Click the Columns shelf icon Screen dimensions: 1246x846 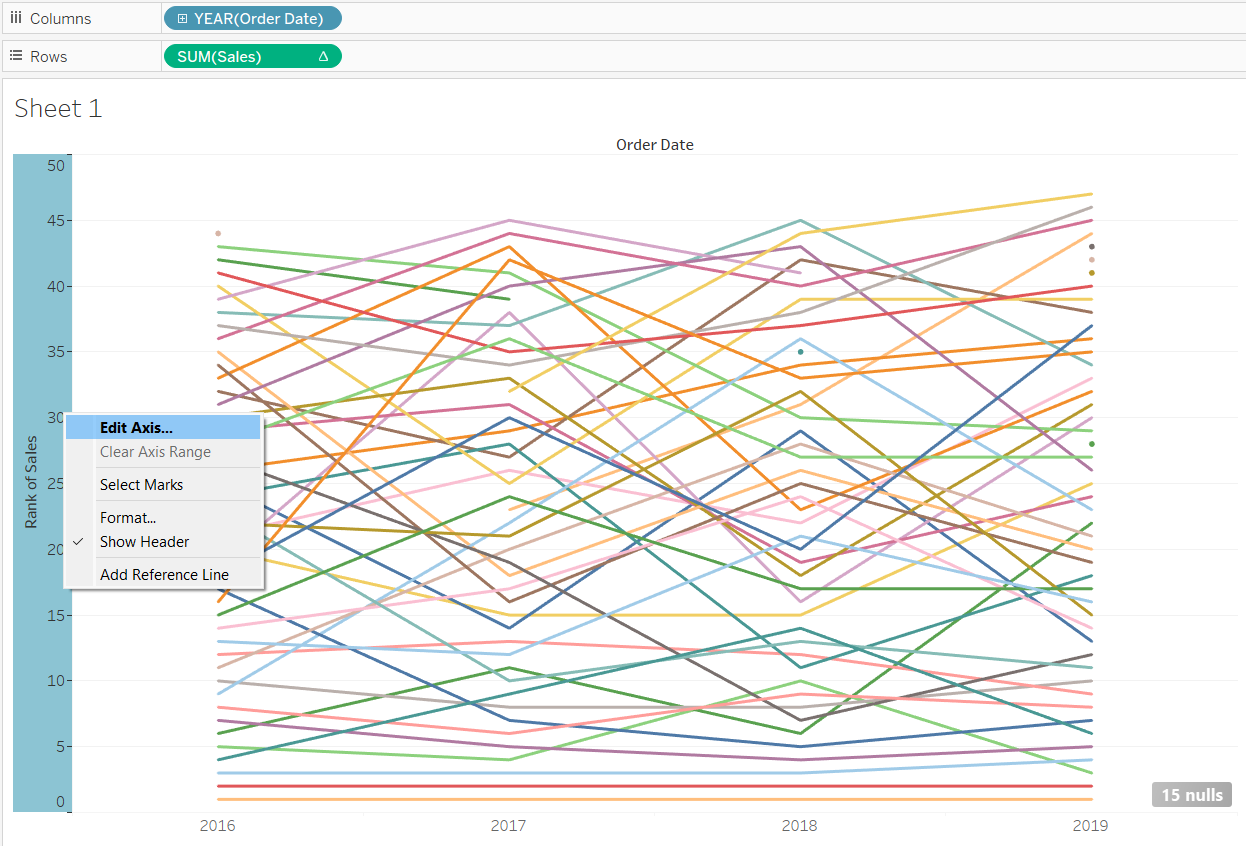[x=16, y=18]
